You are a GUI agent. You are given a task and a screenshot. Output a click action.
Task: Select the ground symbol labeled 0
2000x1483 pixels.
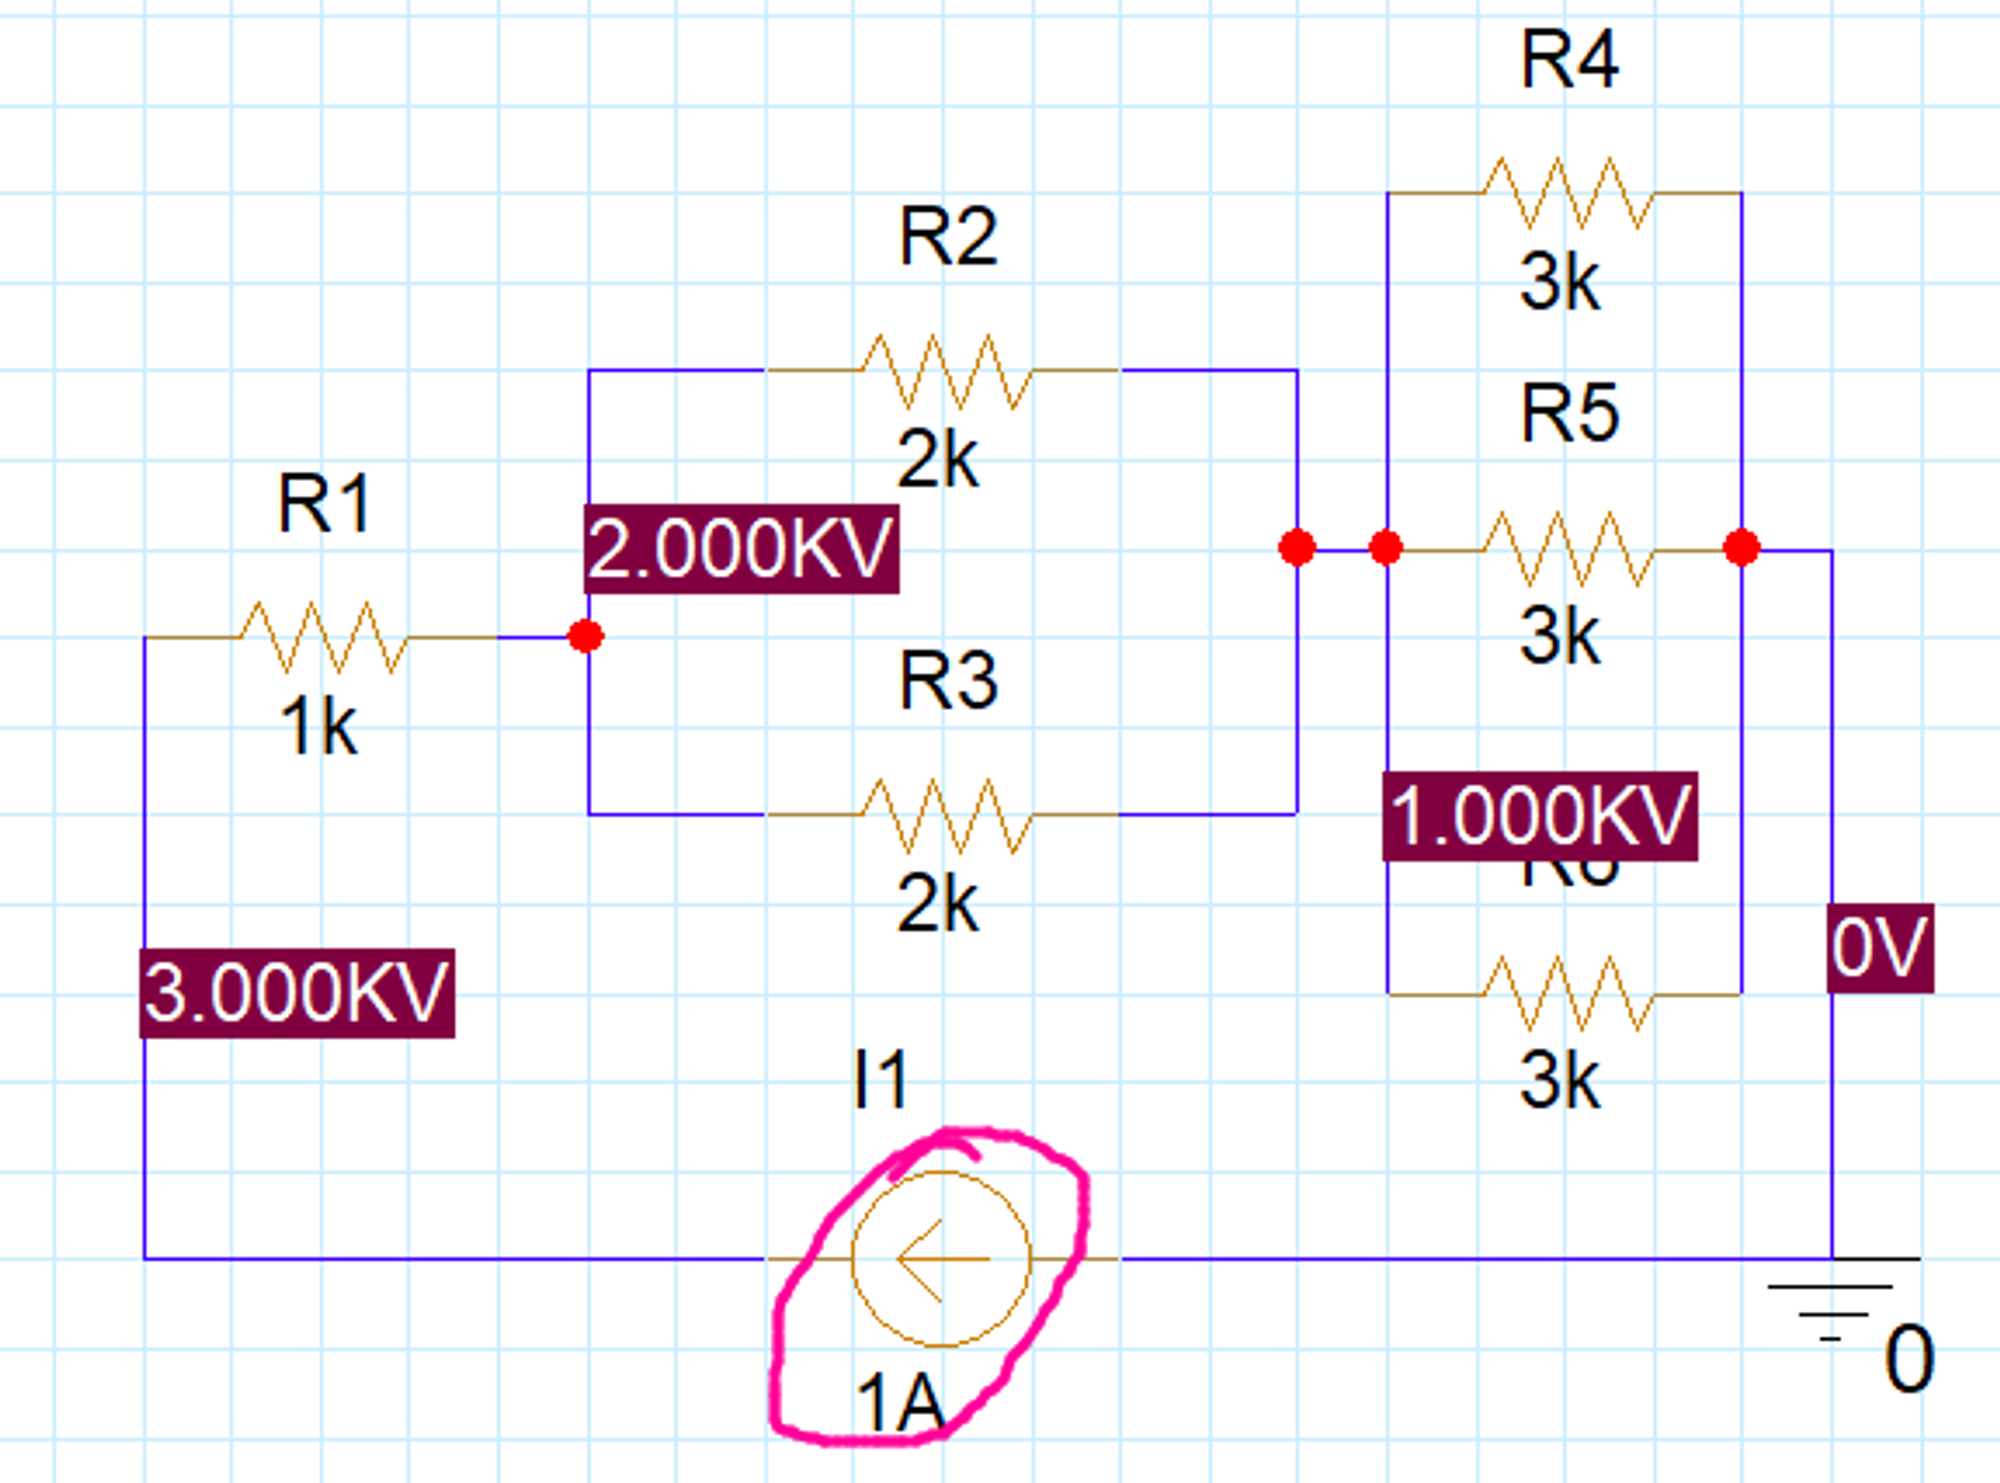coord(1832,1298)
